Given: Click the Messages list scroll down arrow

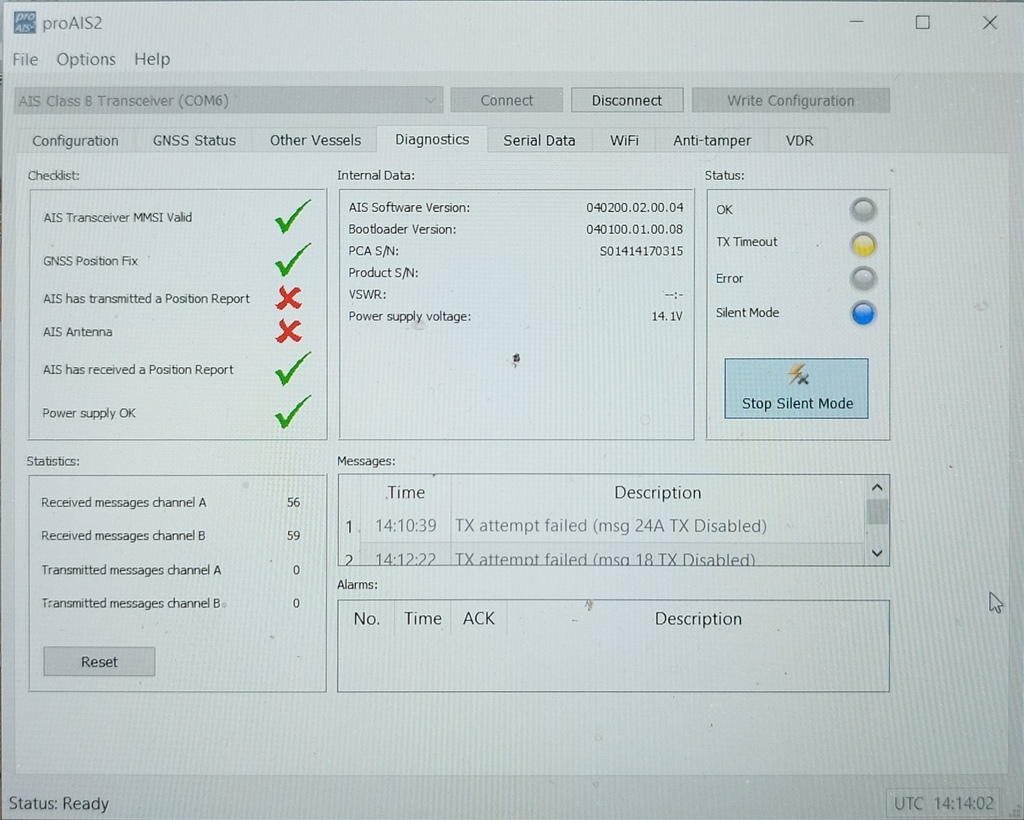Looking at the screenshot, I should [877, 553].
